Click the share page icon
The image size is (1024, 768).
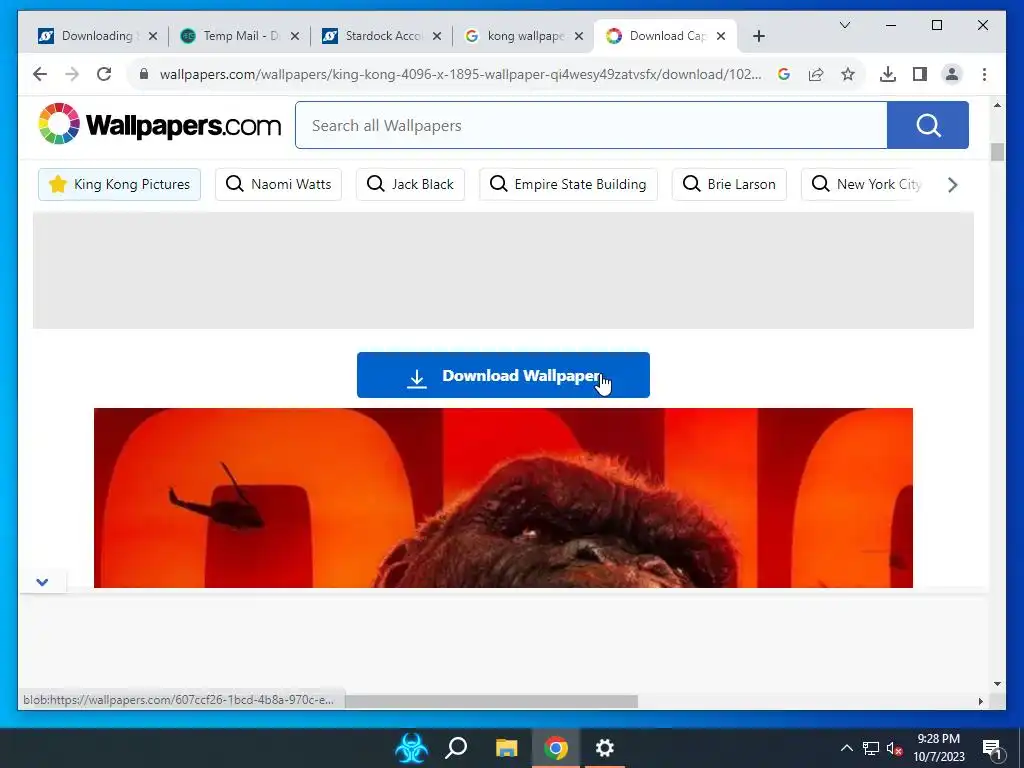(x=816, y=74)
